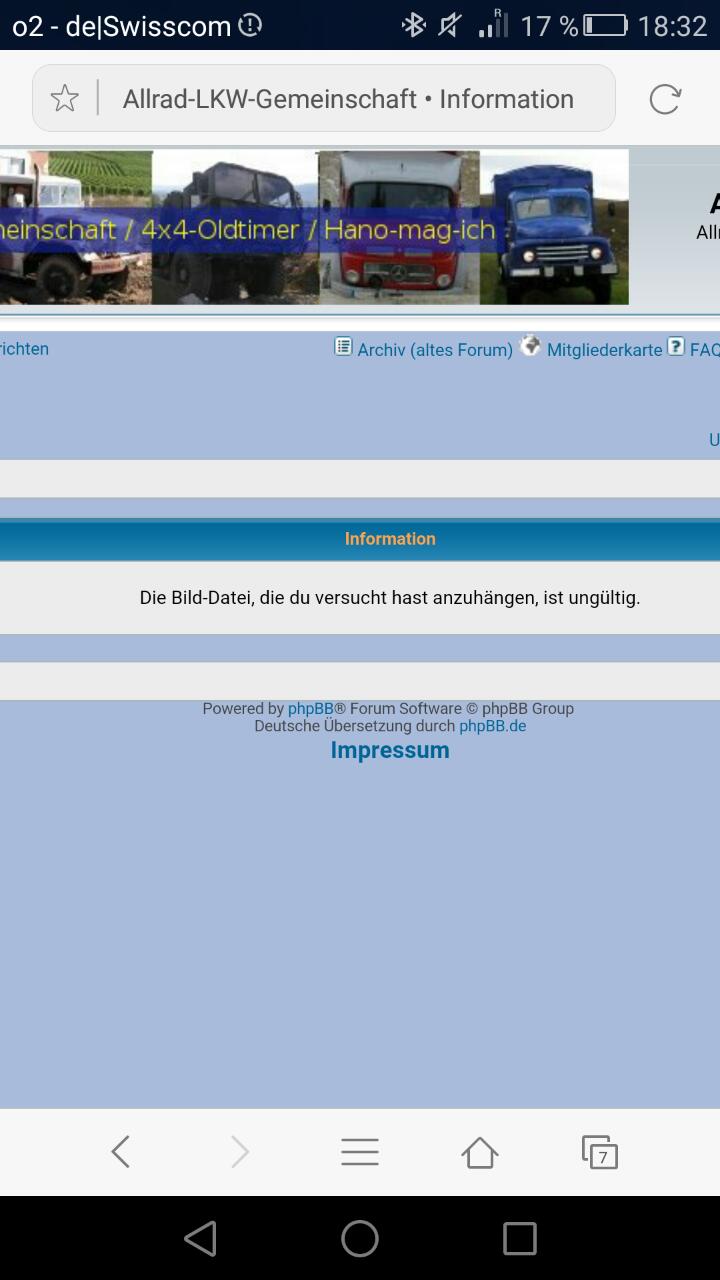Follow the phpBB.de translation link
Screen dimensions: 720x1280
tap(492, 726)
